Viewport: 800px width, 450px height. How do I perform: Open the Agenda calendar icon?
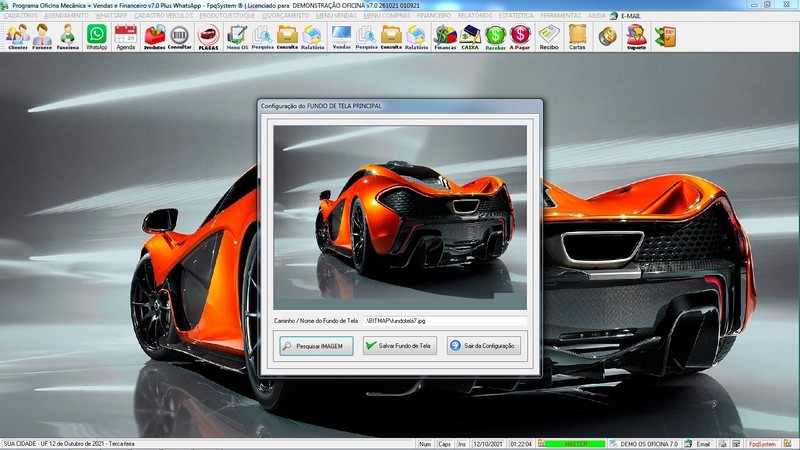click(x=125, y=37)
